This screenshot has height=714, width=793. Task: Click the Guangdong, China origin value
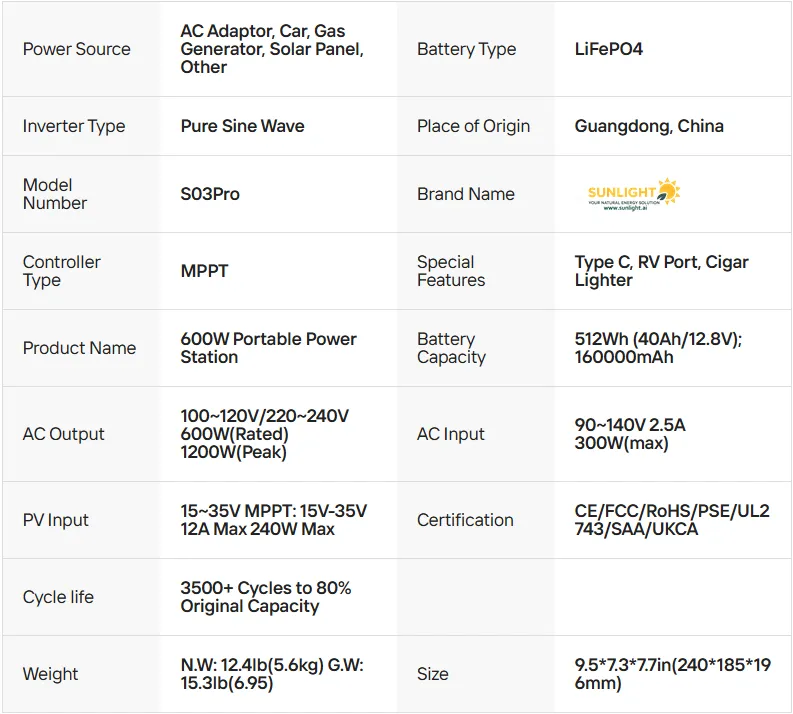pos(649,126)
